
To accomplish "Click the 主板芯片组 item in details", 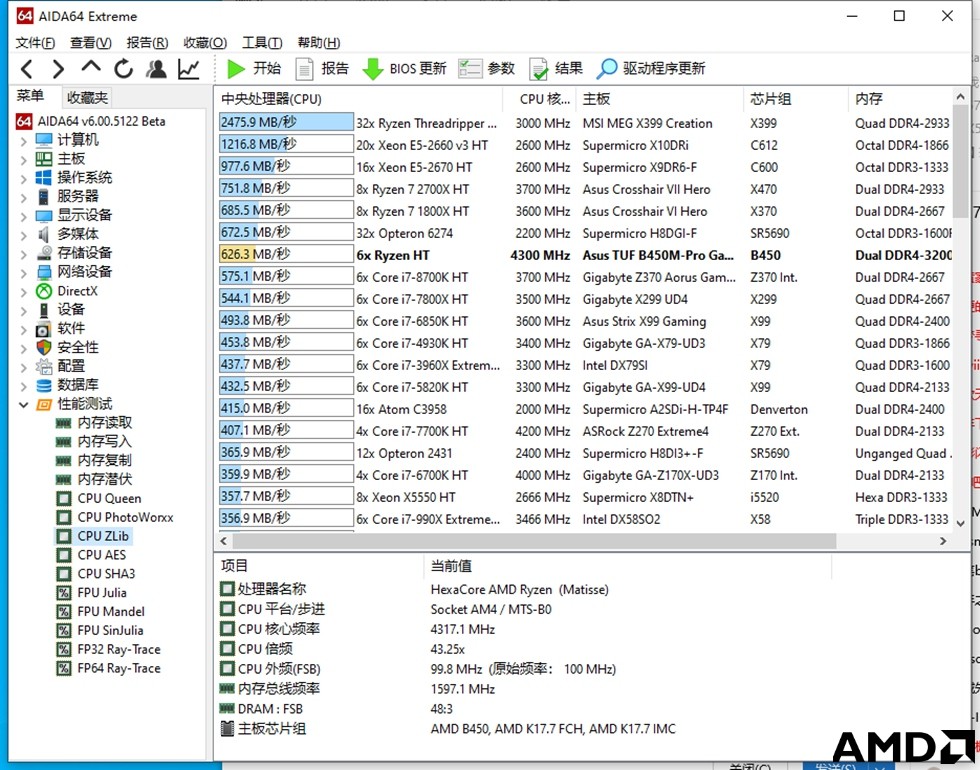I will (x=264, y=729).
